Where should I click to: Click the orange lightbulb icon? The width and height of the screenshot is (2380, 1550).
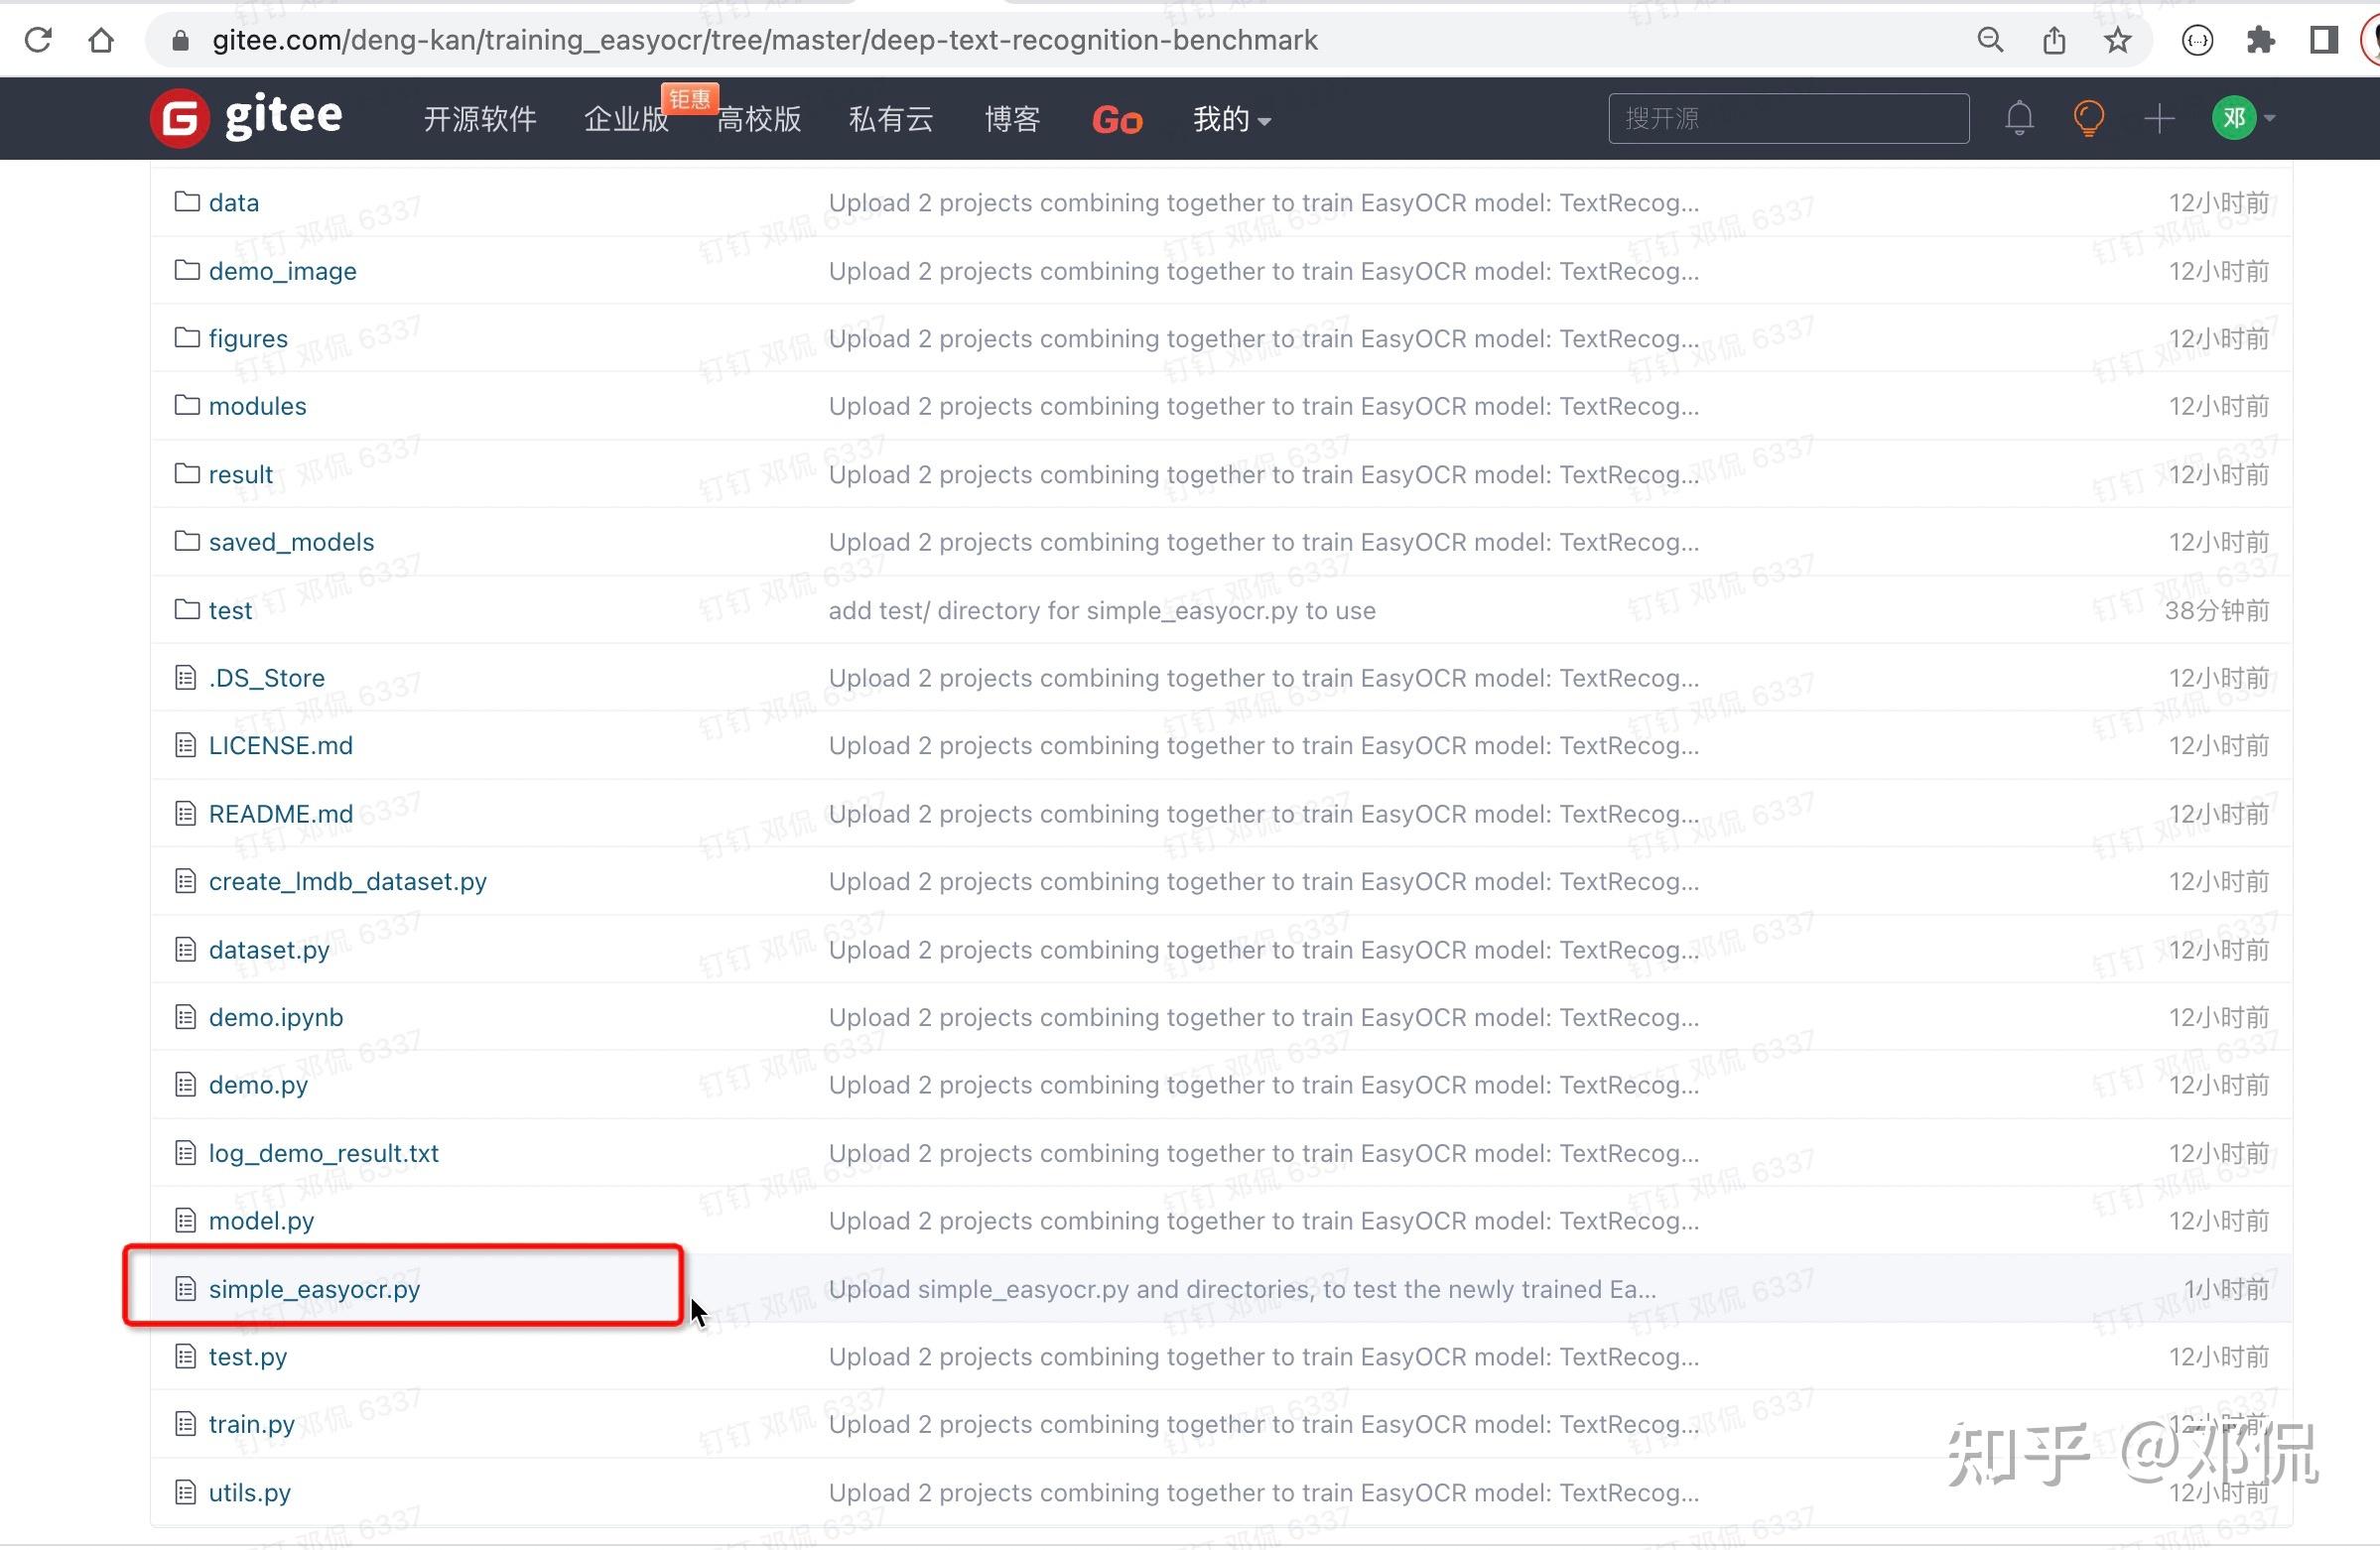point(2088,119)
